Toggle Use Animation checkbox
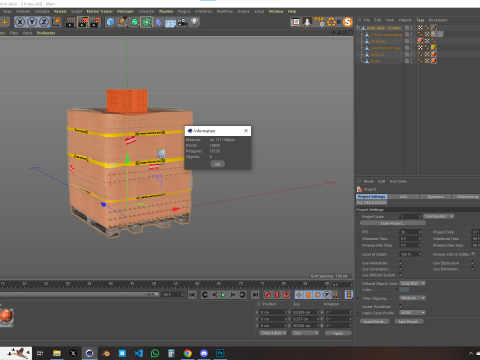The image size is (480, 360). [401, 263]
